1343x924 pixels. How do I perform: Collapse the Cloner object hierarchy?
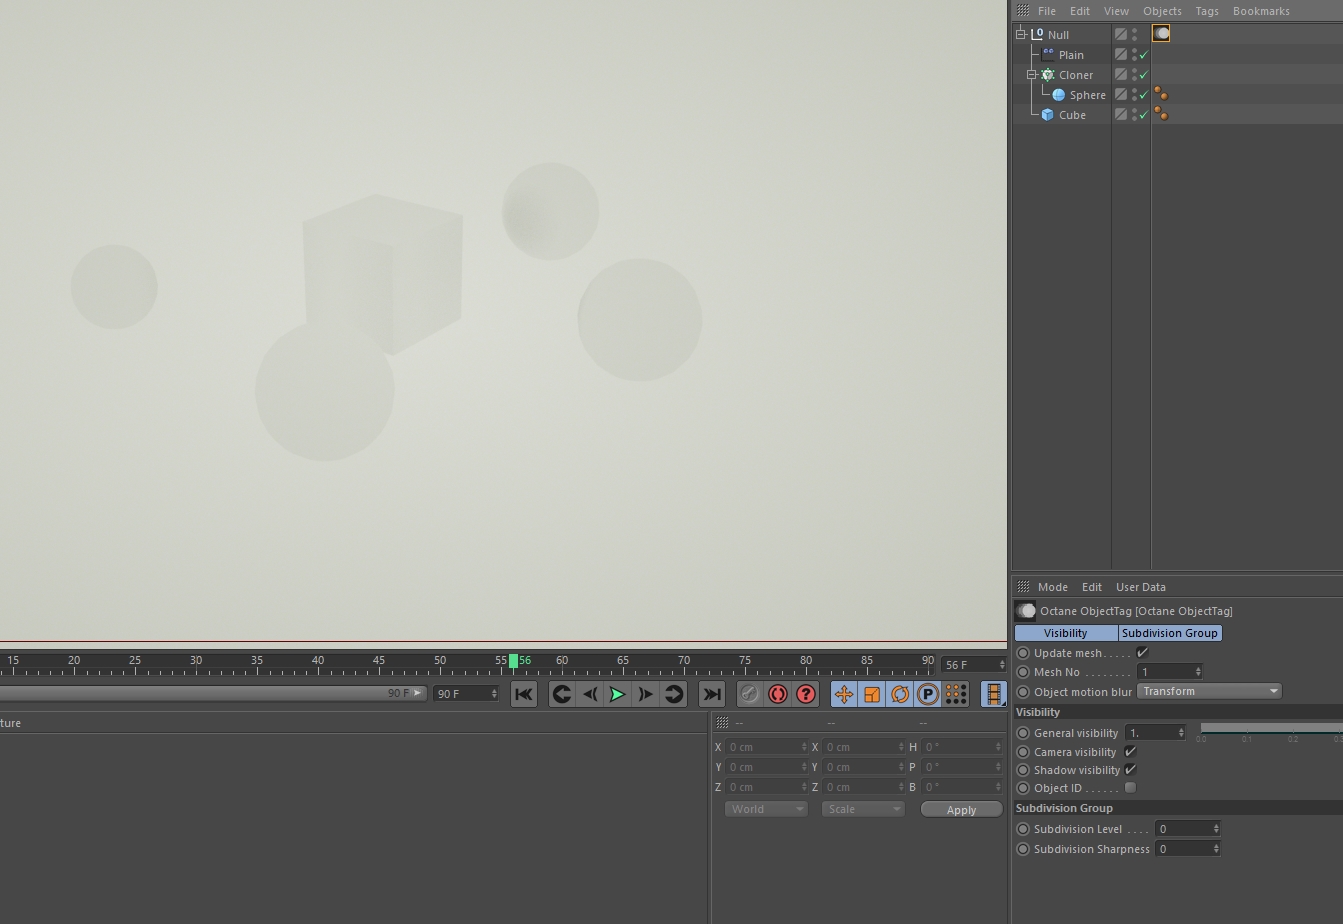coord(1031,75)
